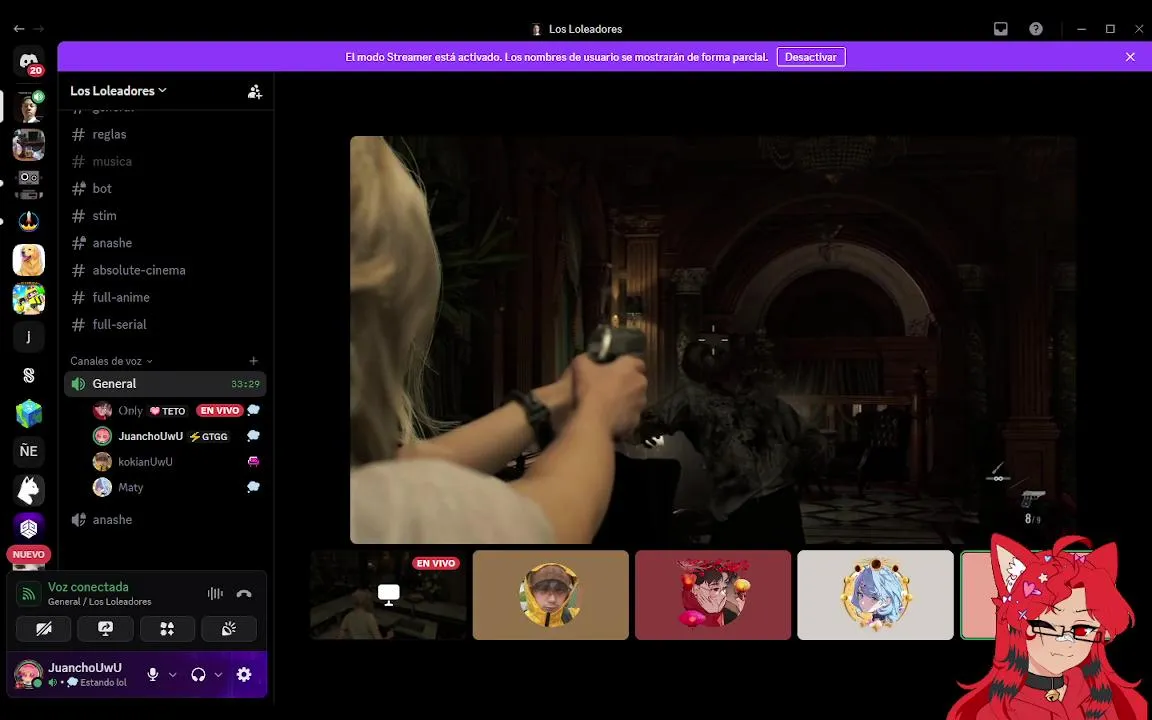
Task: Disconnect from voice with hang-up icon
Action: tap(244, 594)
